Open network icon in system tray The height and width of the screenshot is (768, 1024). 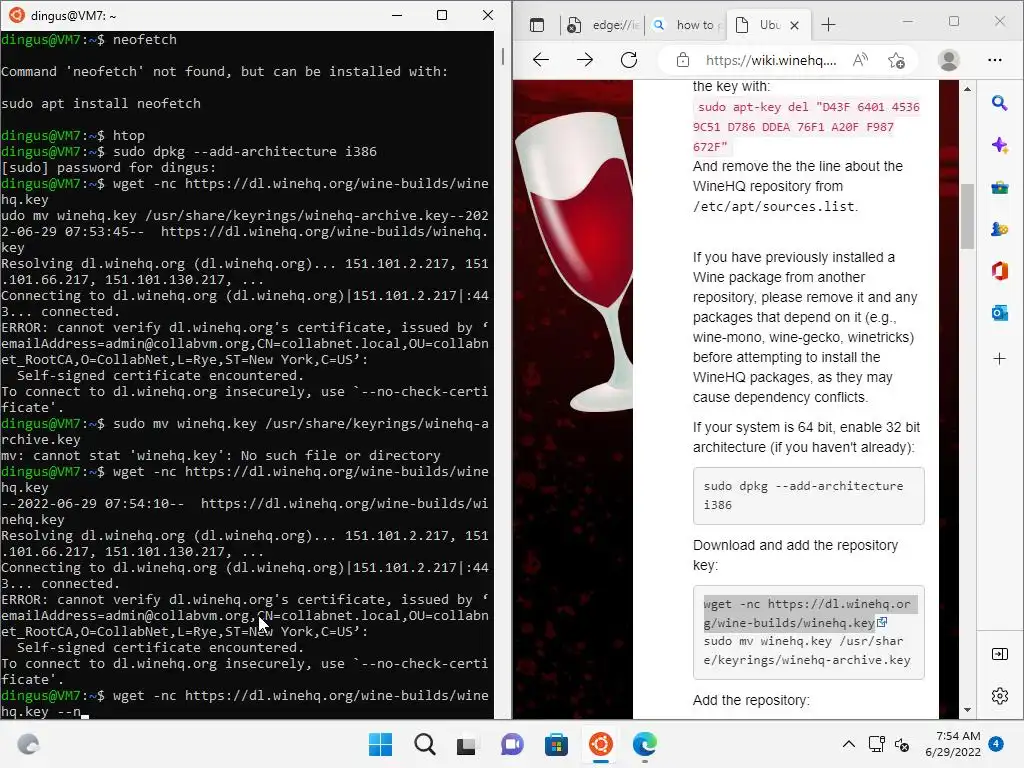(x=876, y=744)
